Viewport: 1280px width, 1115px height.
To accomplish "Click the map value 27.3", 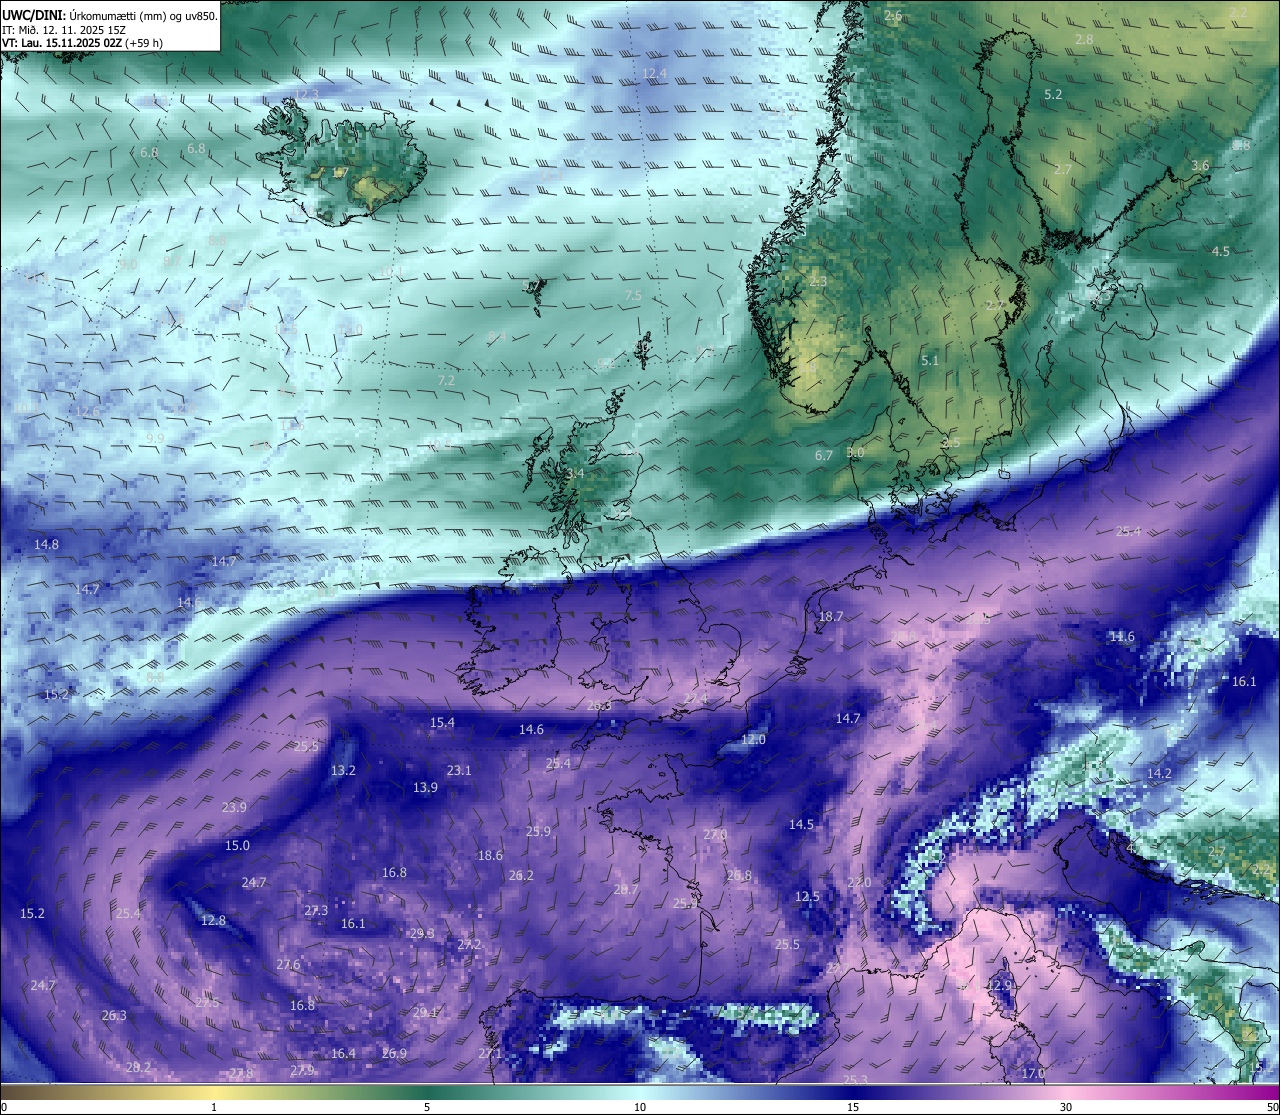I will pyautogui.click(x=316, y=910).
